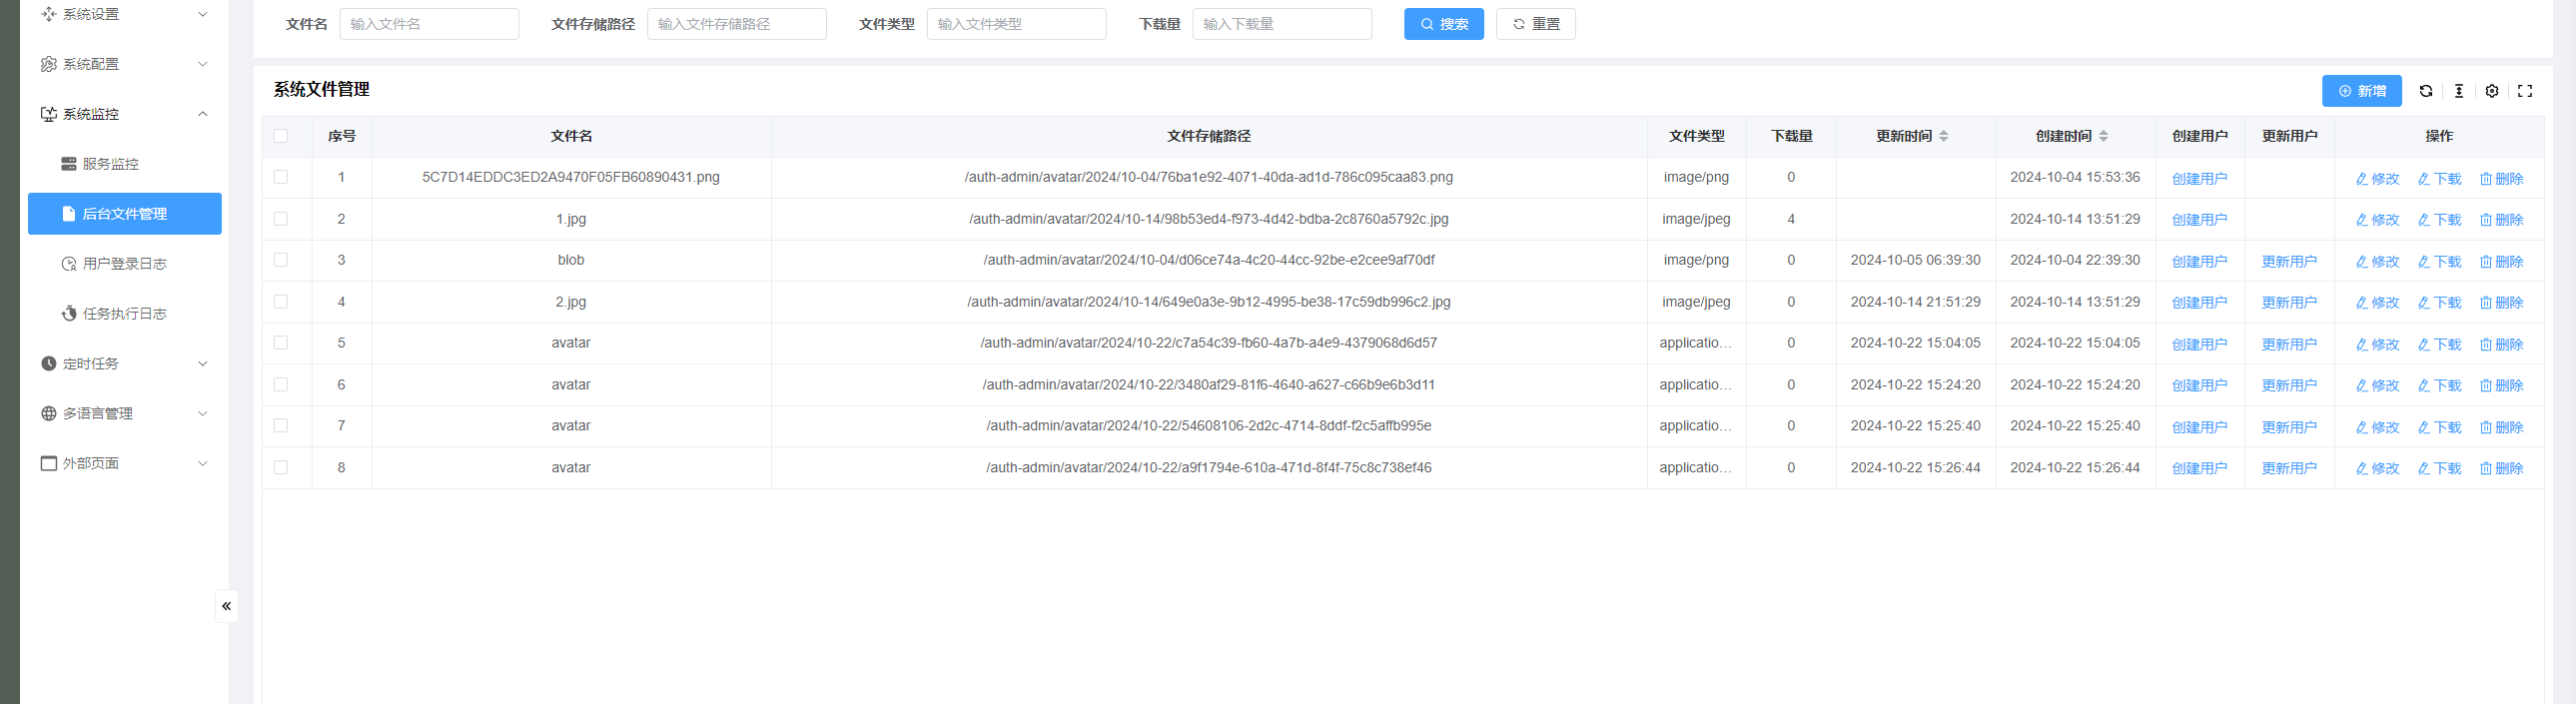
Task: Click the table density icon
Action: coord(2458,91)
